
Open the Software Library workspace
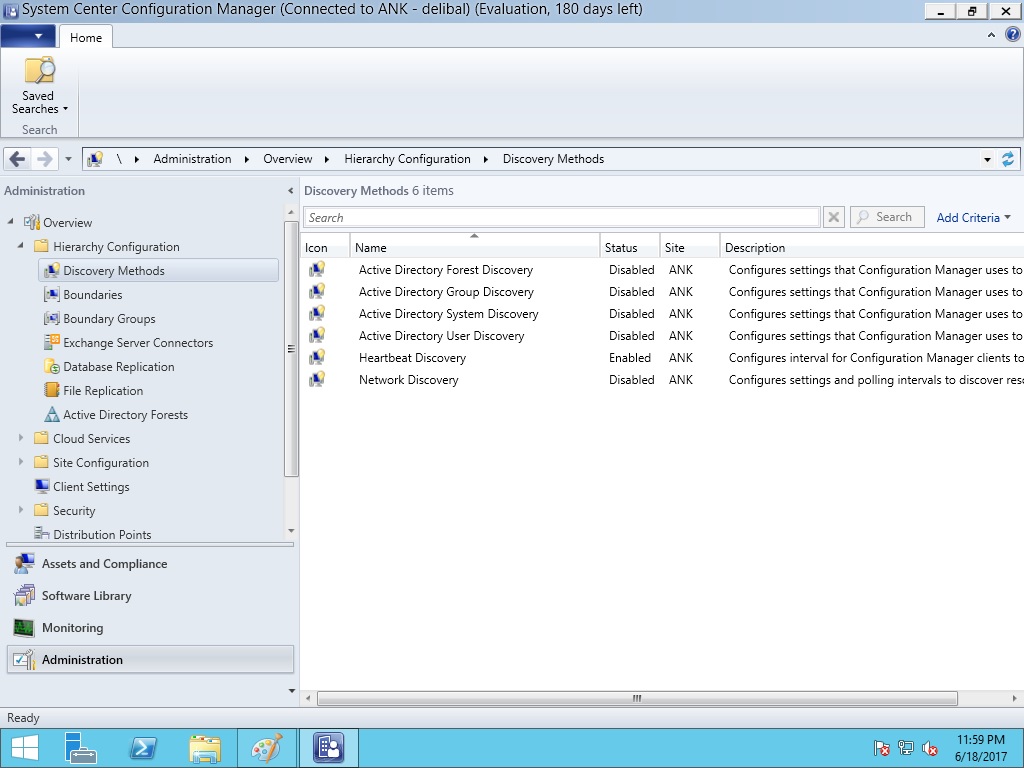coord(86,596)
